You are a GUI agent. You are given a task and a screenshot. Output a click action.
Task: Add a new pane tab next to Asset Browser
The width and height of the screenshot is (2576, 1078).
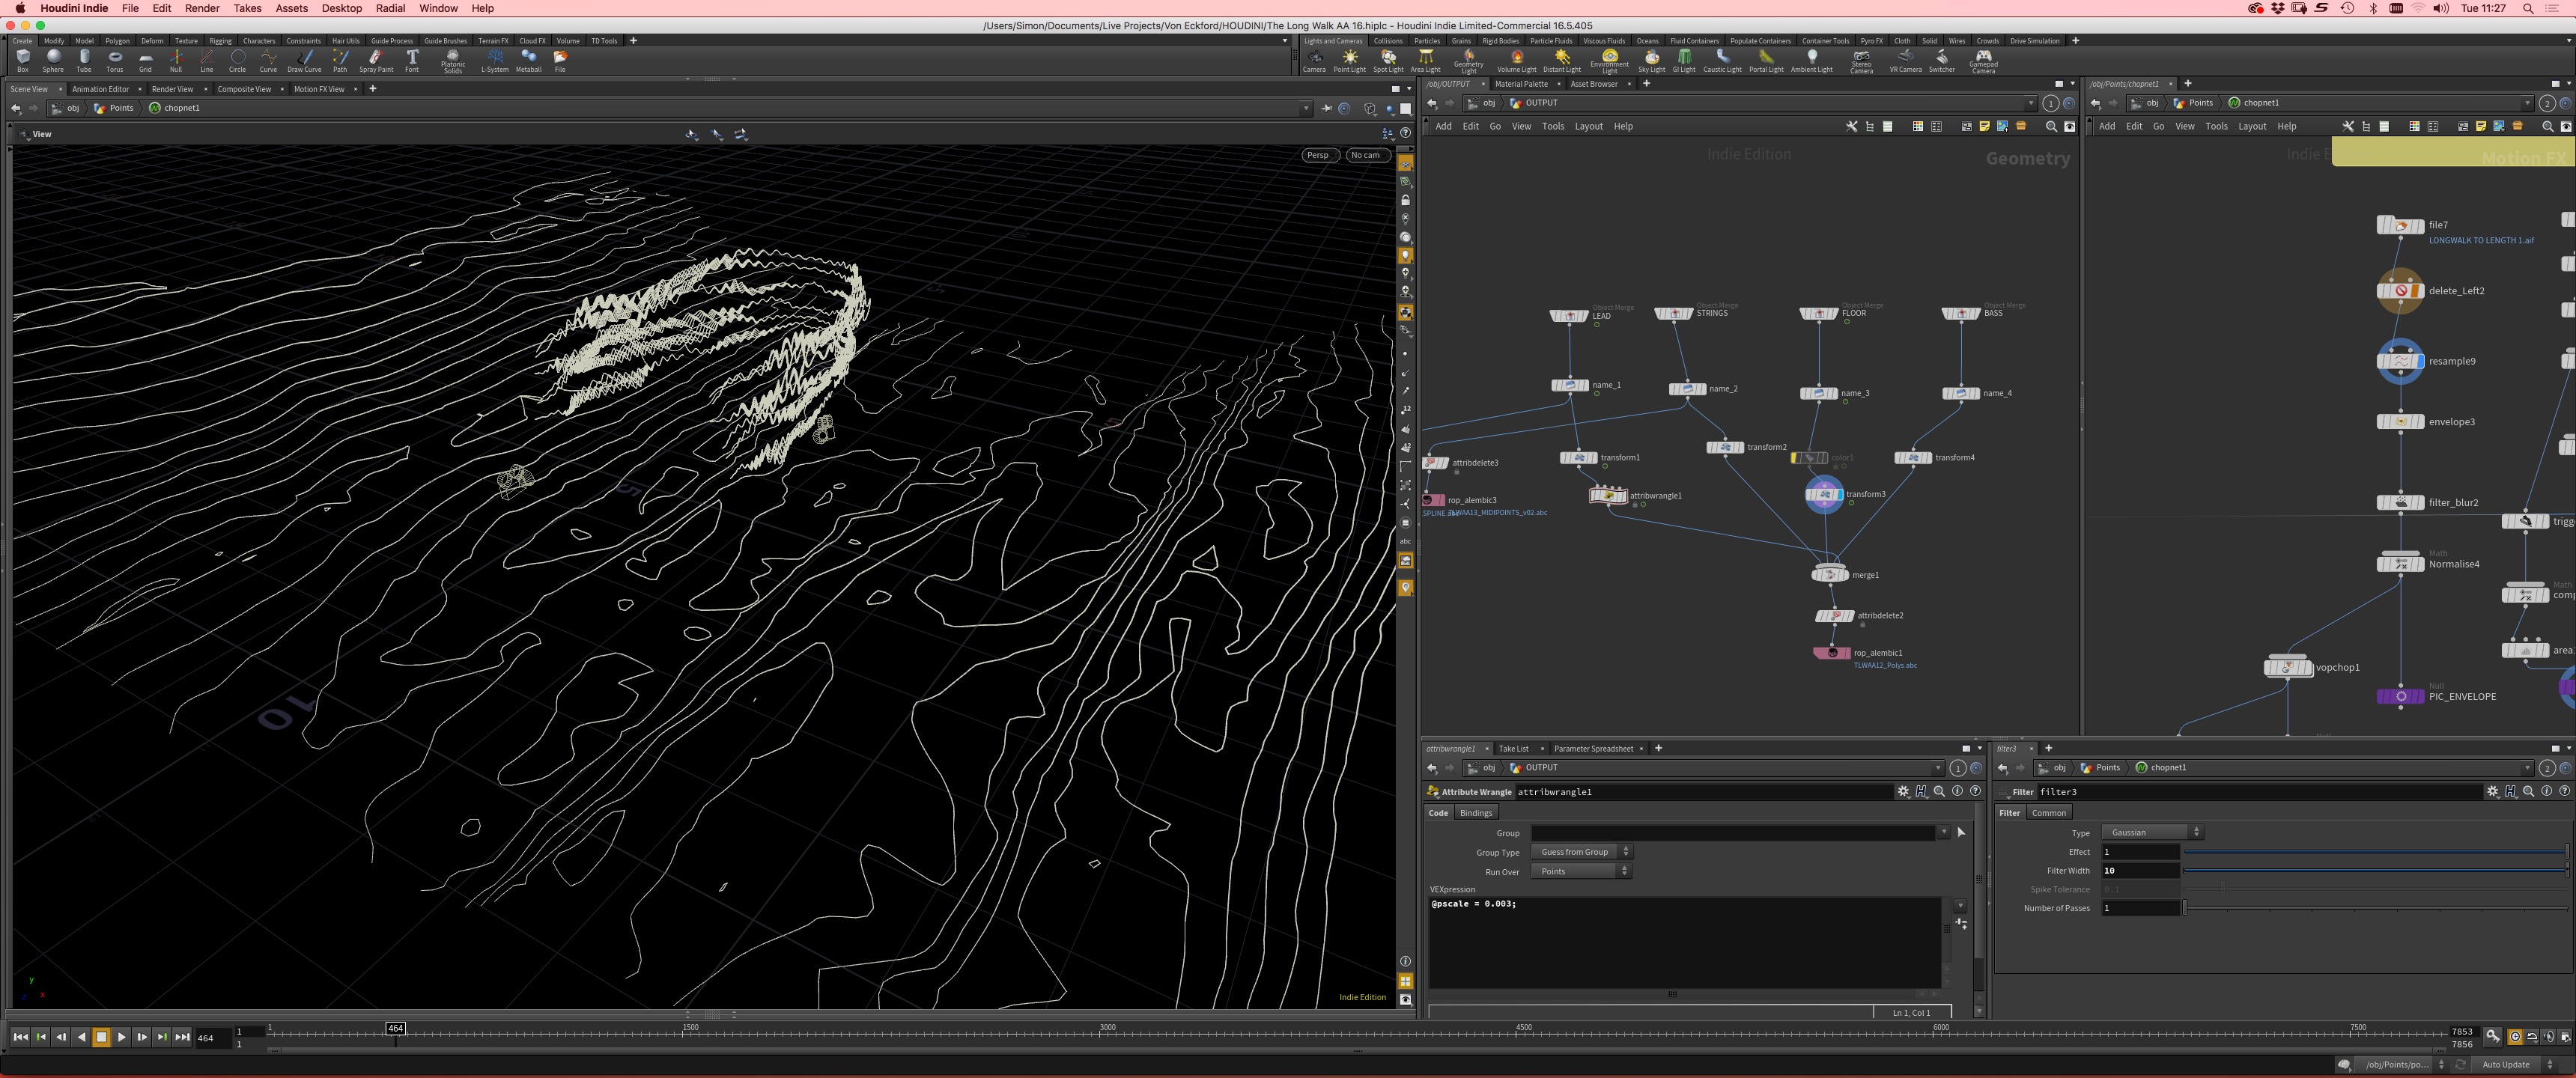pyautogui.click(x=1646, y=84)
